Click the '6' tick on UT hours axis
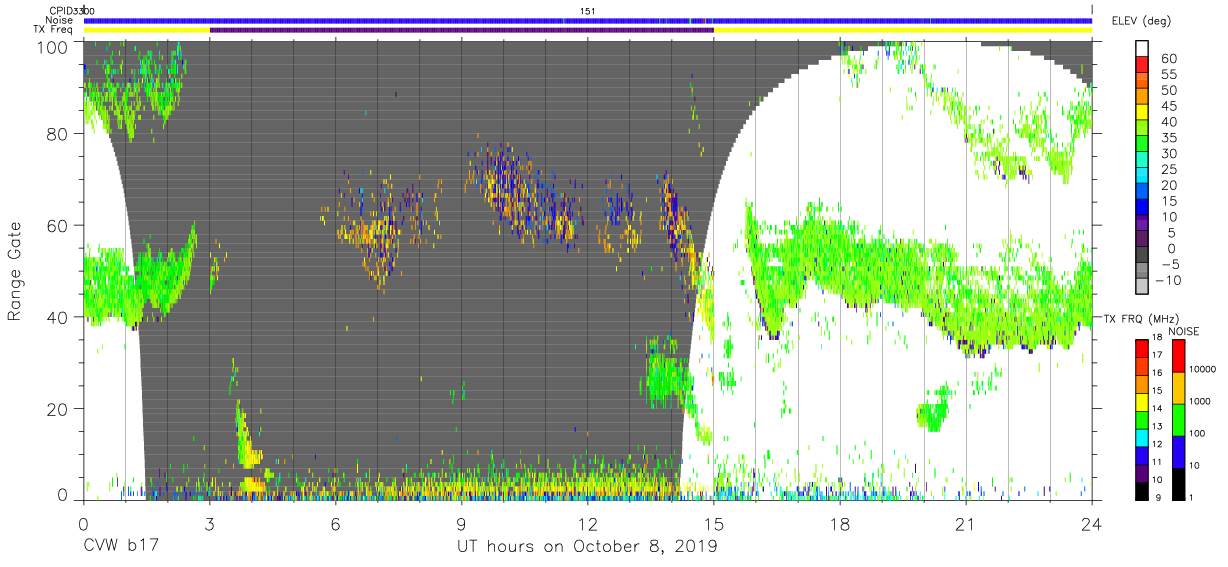 click(x=335, y=524)
